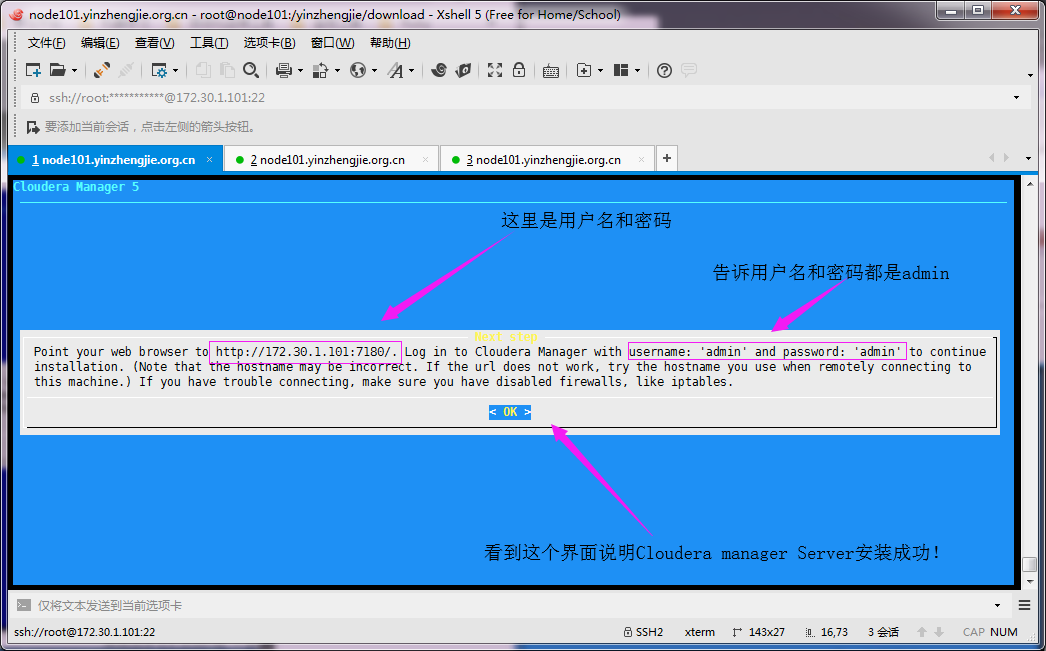Click the Font 'A' icon

coord(396,70)
